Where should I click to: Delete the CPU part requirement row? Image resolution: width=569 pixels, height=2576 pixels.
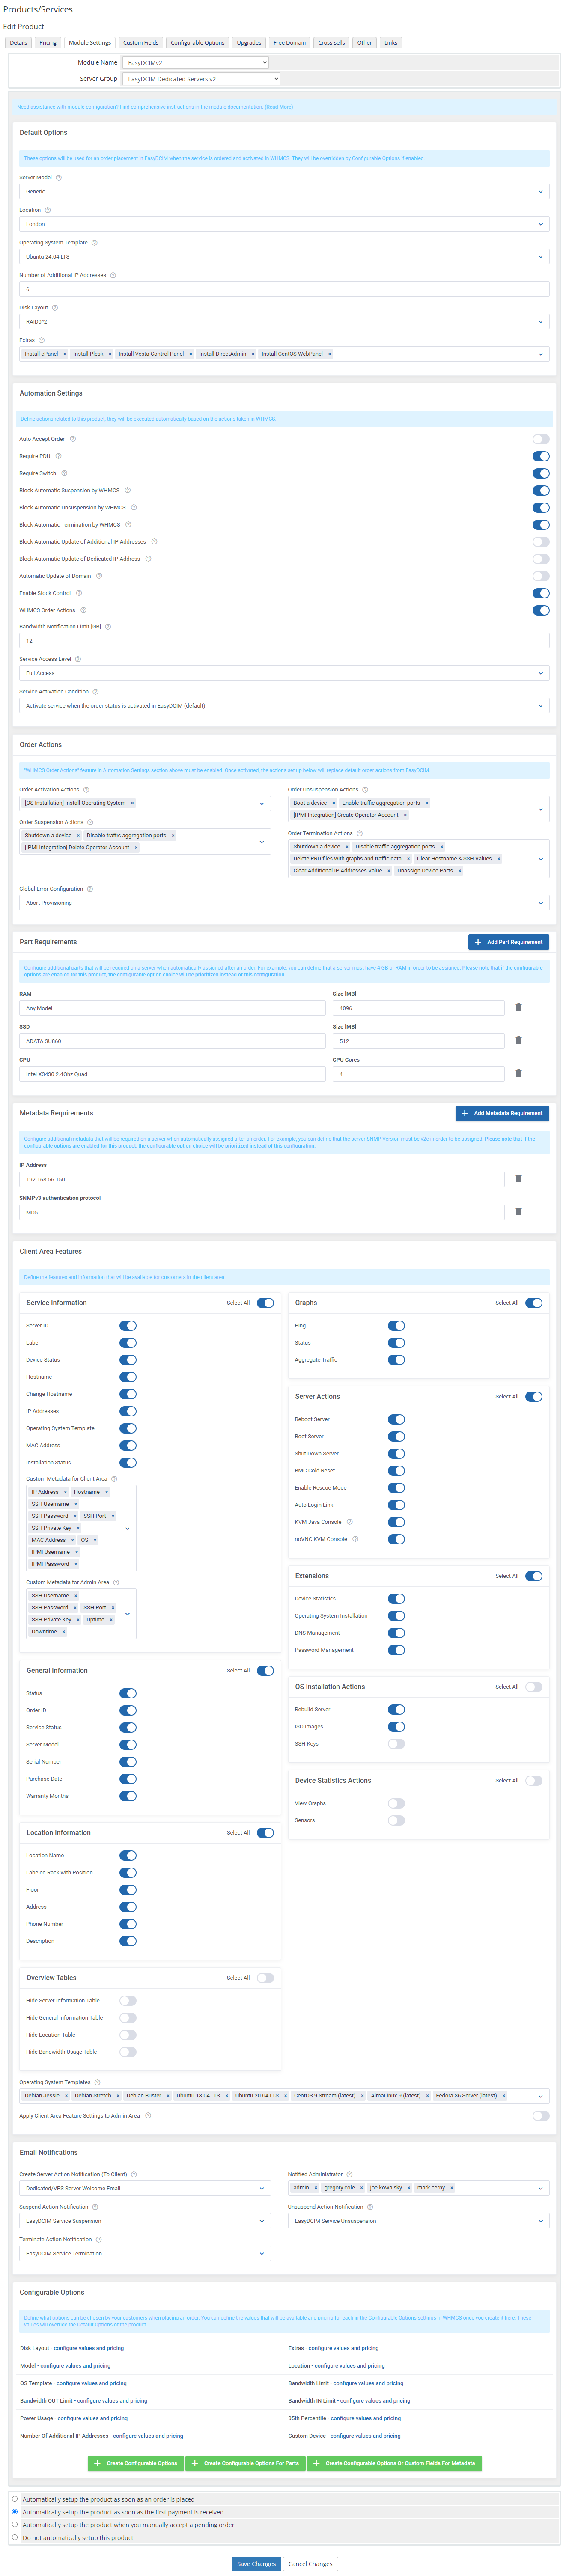(x=518, y=1073)
